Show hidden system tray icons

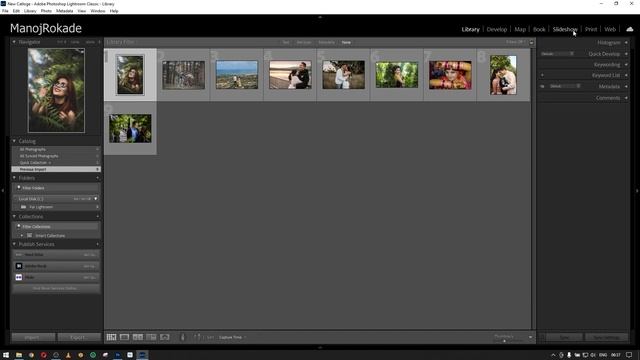[553, 355]
